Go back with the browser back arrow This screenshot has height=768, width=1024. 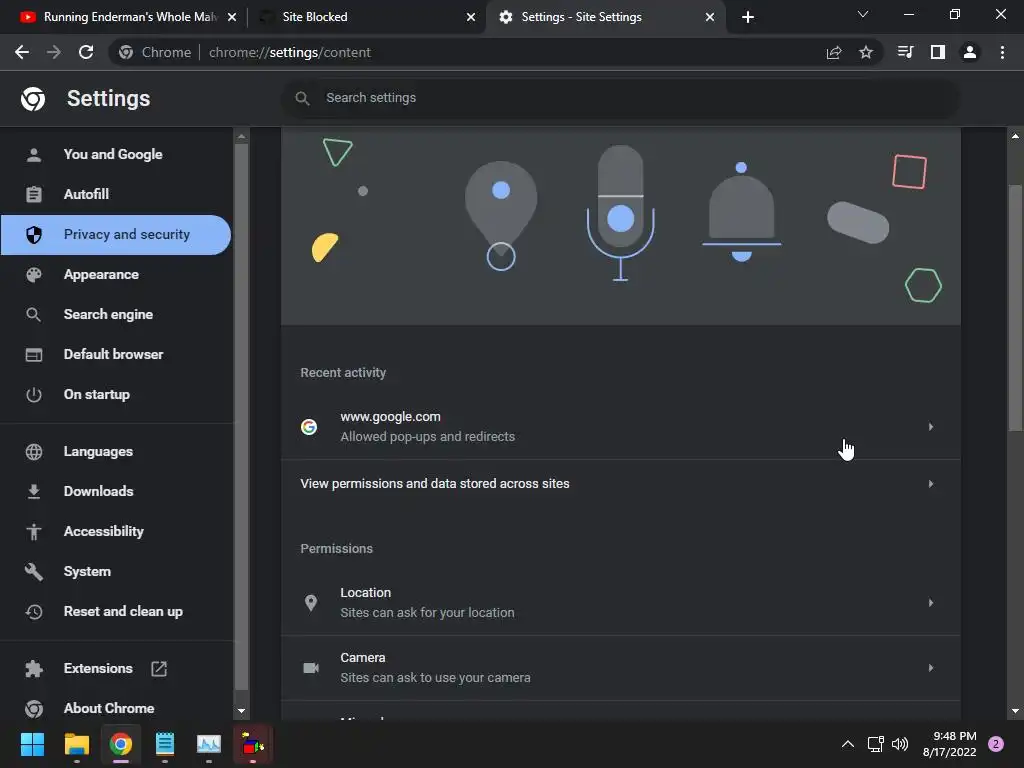click(x=22, y=52)
